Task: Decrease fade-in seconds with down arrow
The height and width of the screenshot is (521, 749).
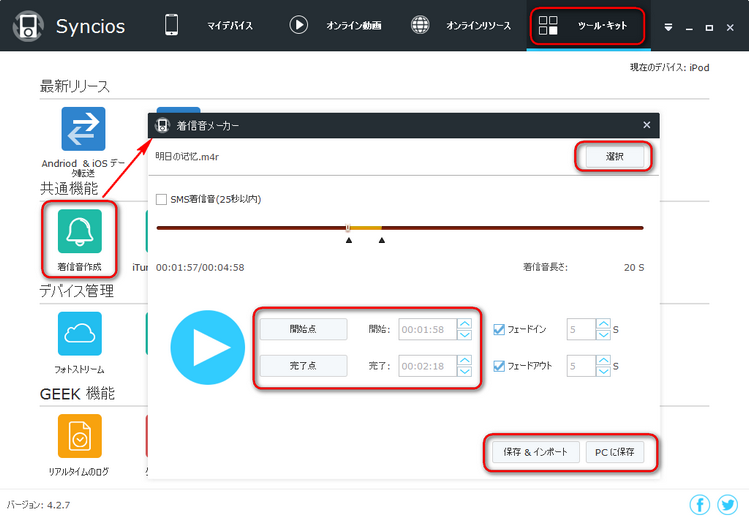Action: click(x=603, y=335)
